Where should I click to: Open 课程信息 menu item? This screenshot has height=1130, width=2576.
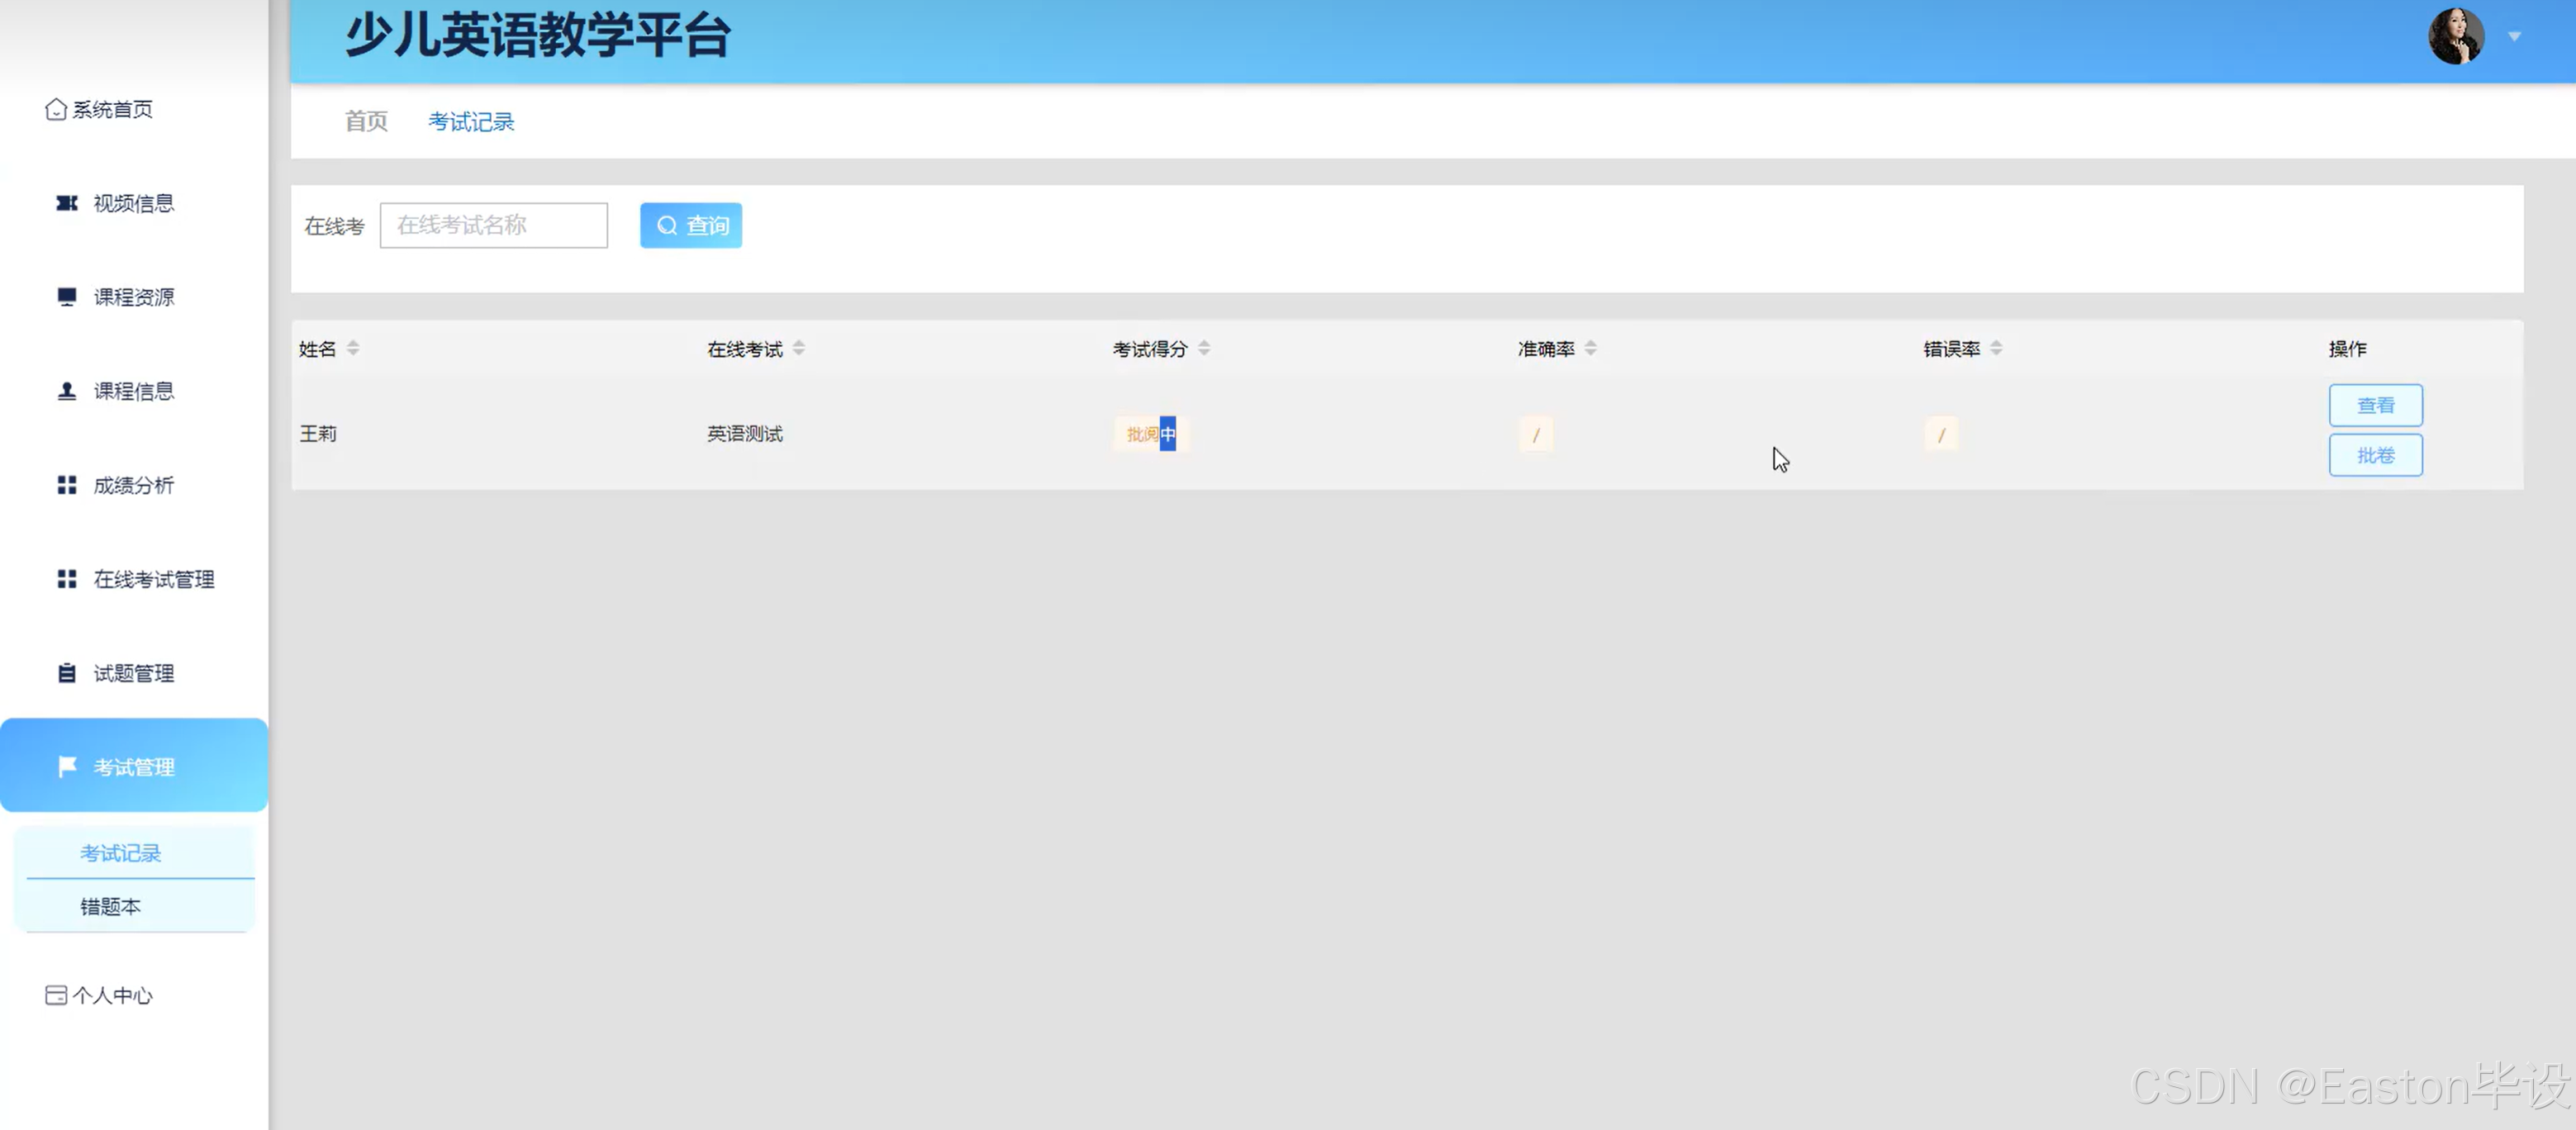[134, 391]
